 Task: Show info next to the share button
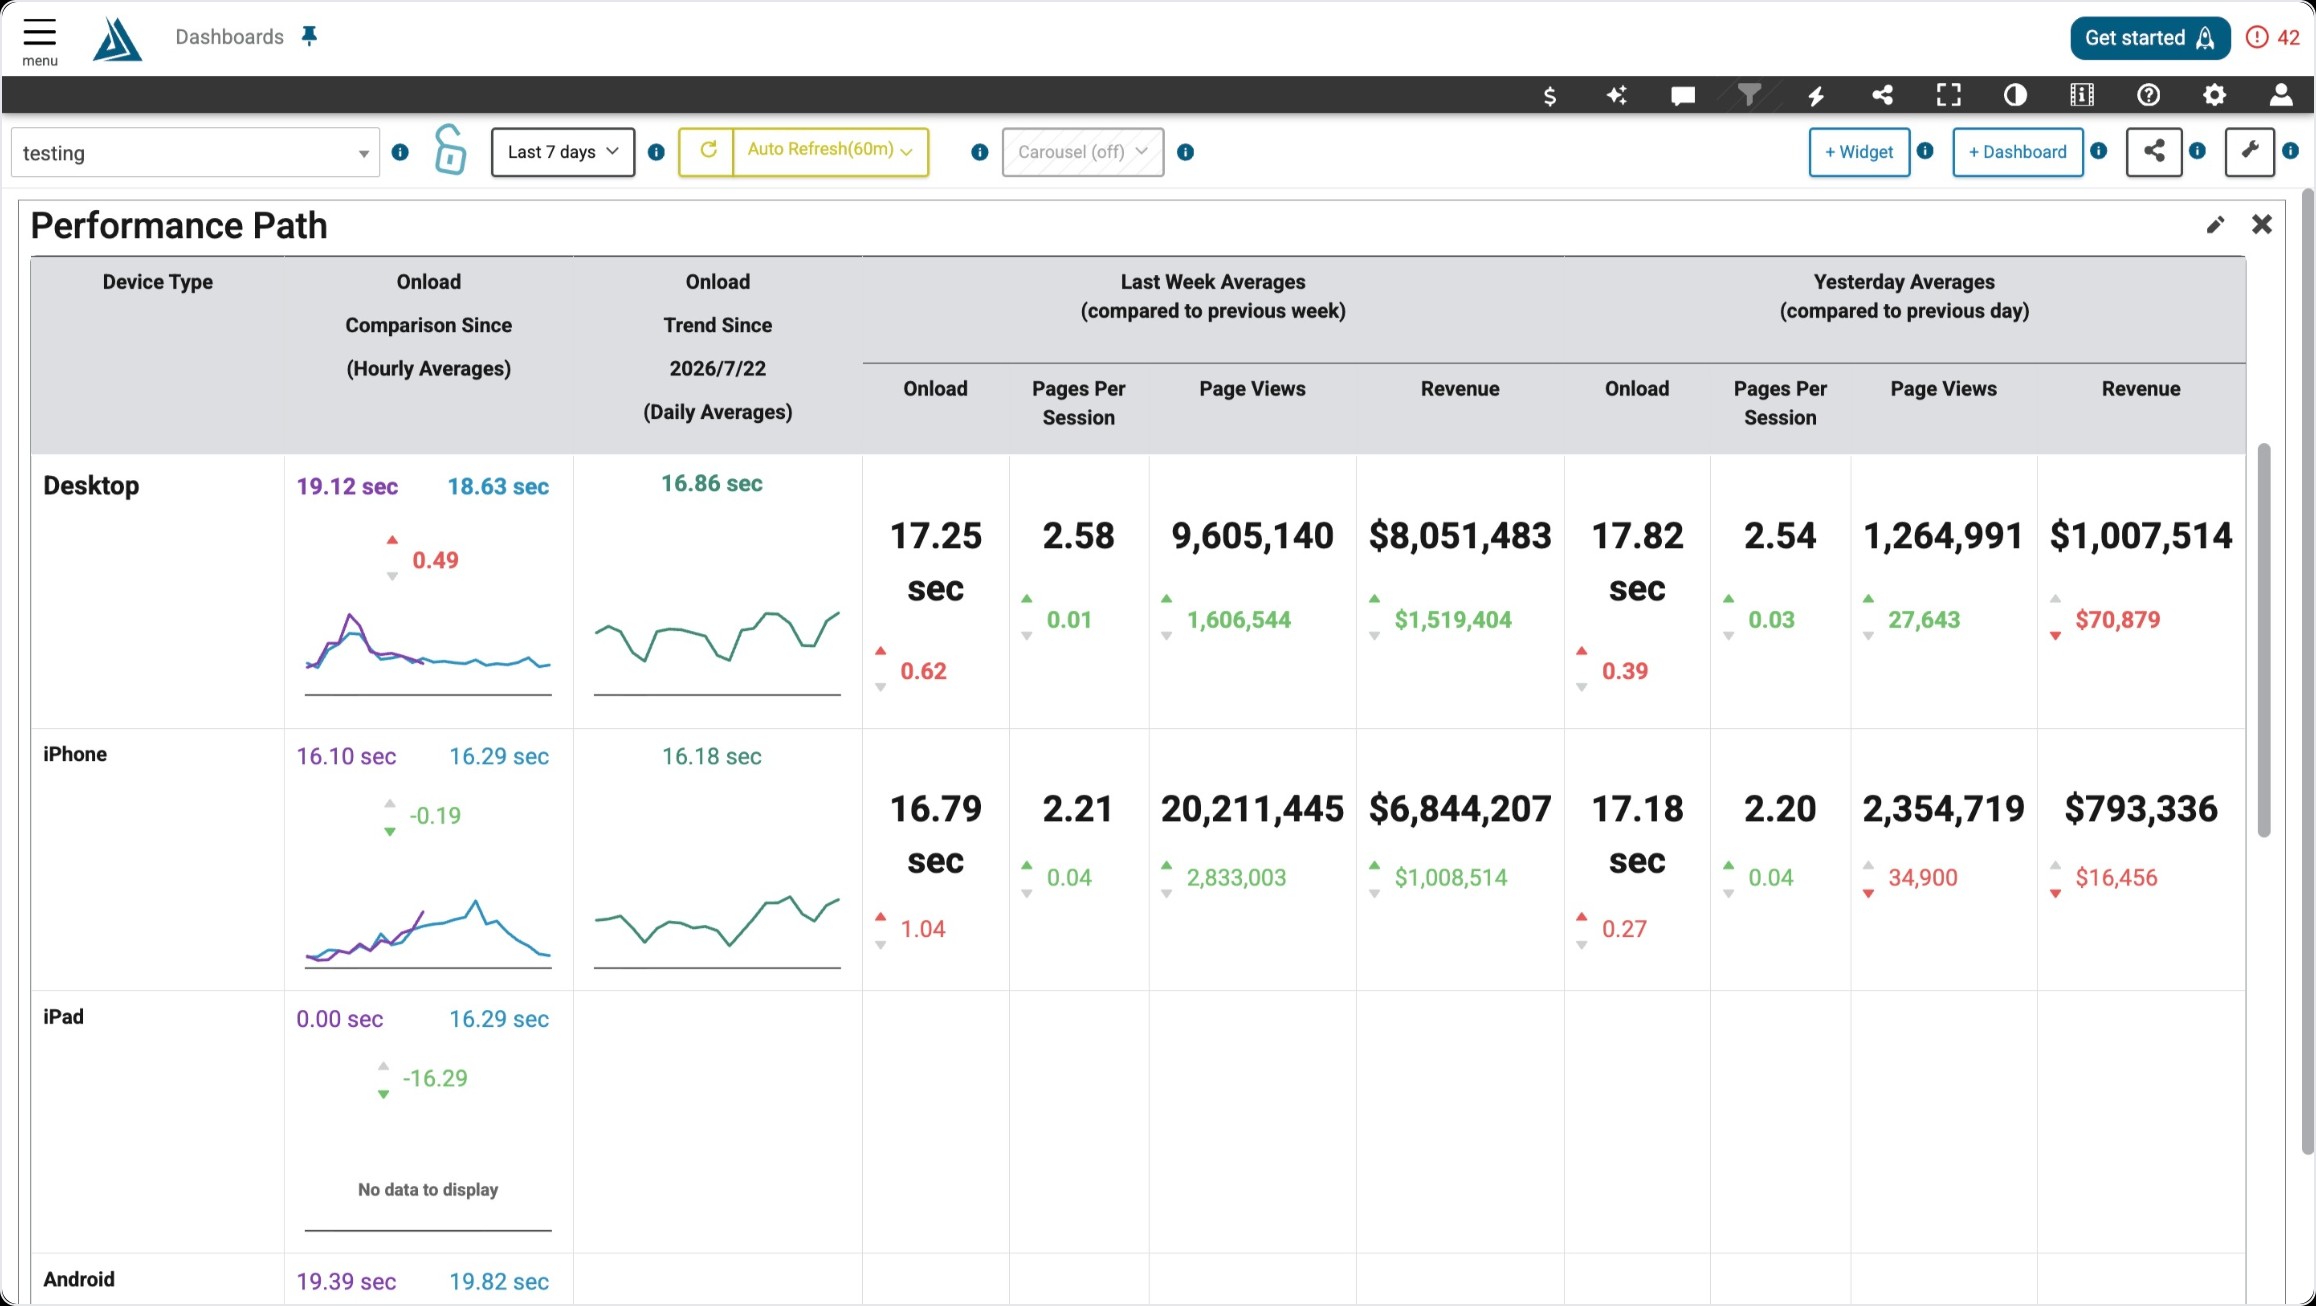(x=2197, y=151)
